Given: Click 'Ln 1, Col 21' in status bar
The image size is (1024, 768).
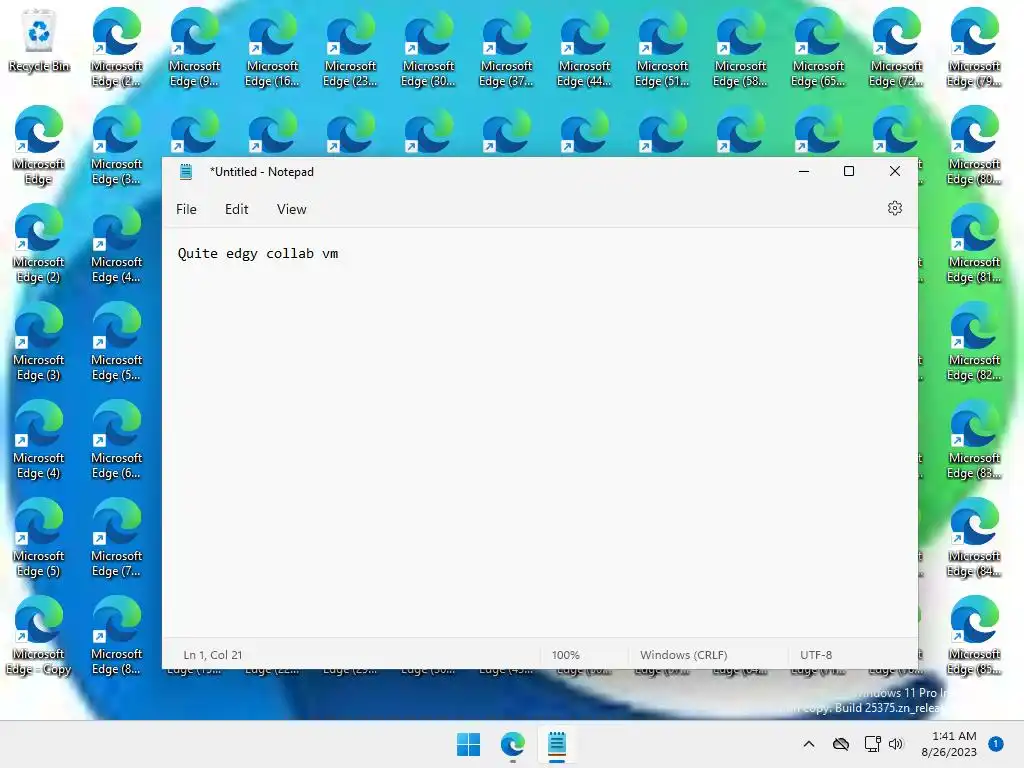Looking at the screenshot, I should coord(213,655).
